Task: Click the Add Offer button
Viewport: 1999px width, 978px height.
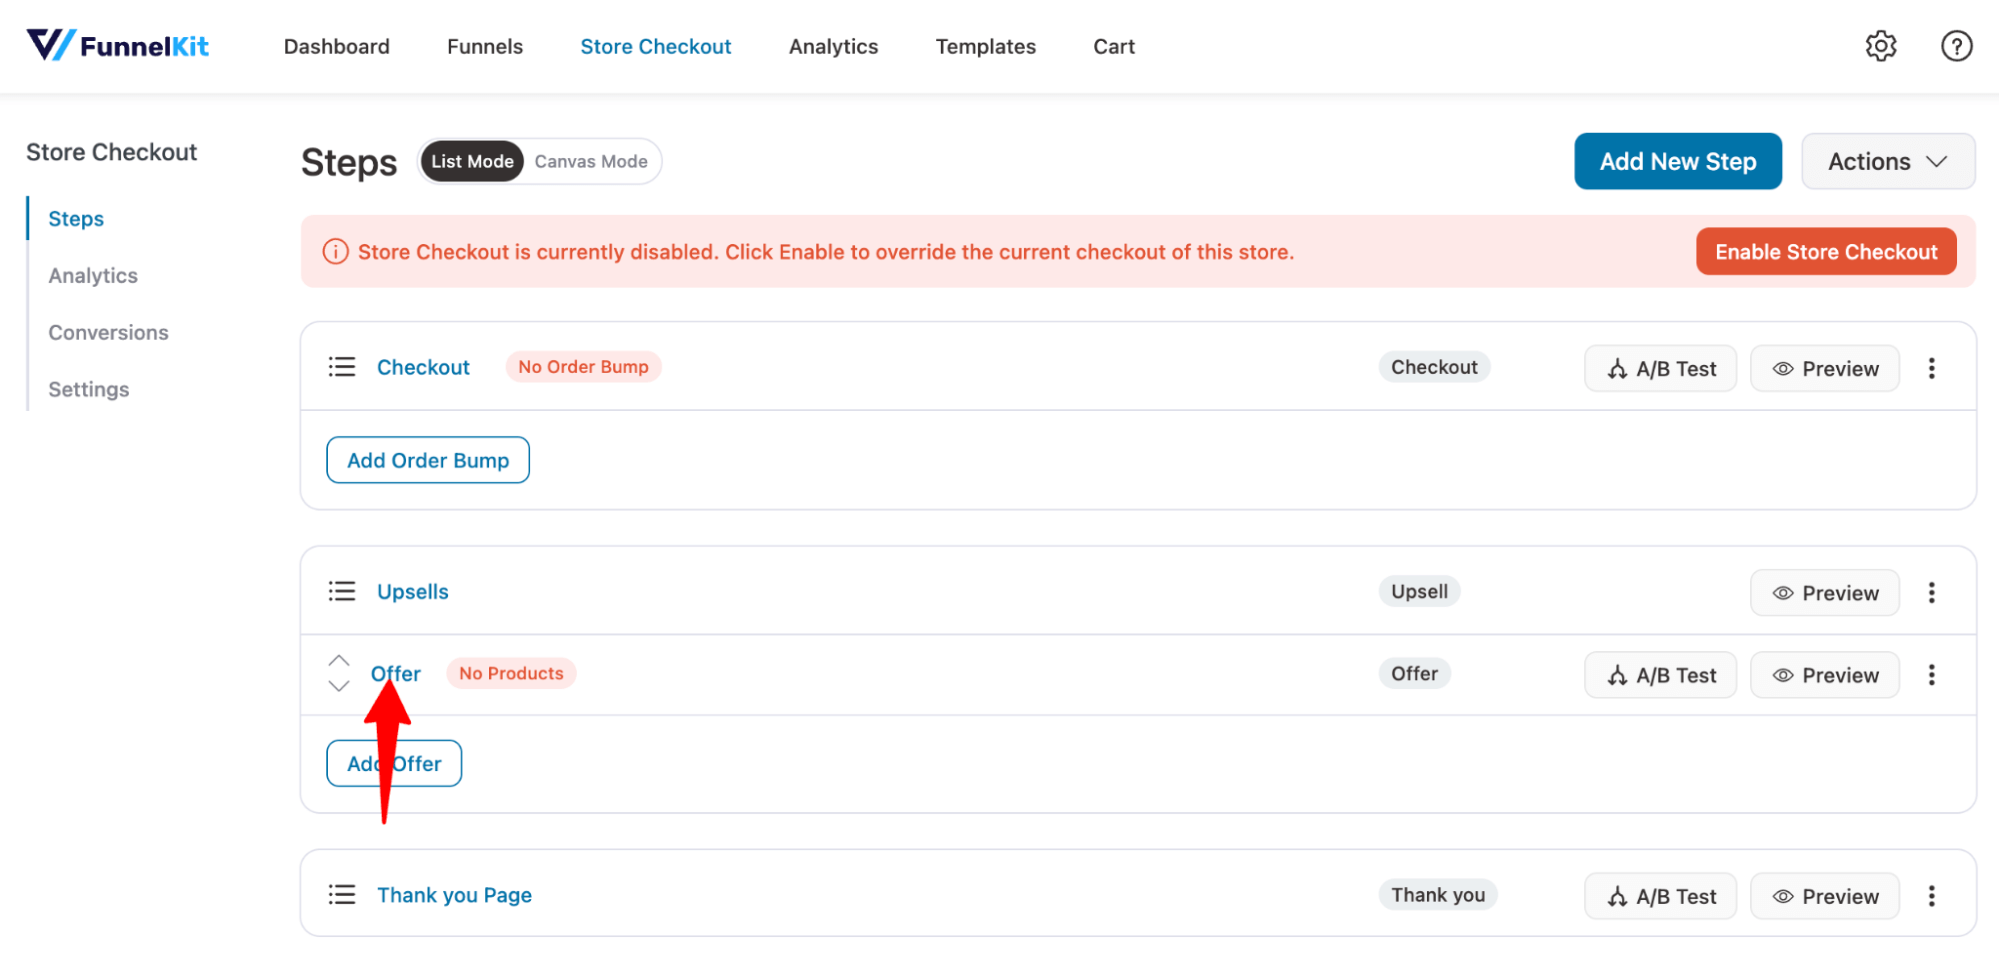Action: coord(394,763)
